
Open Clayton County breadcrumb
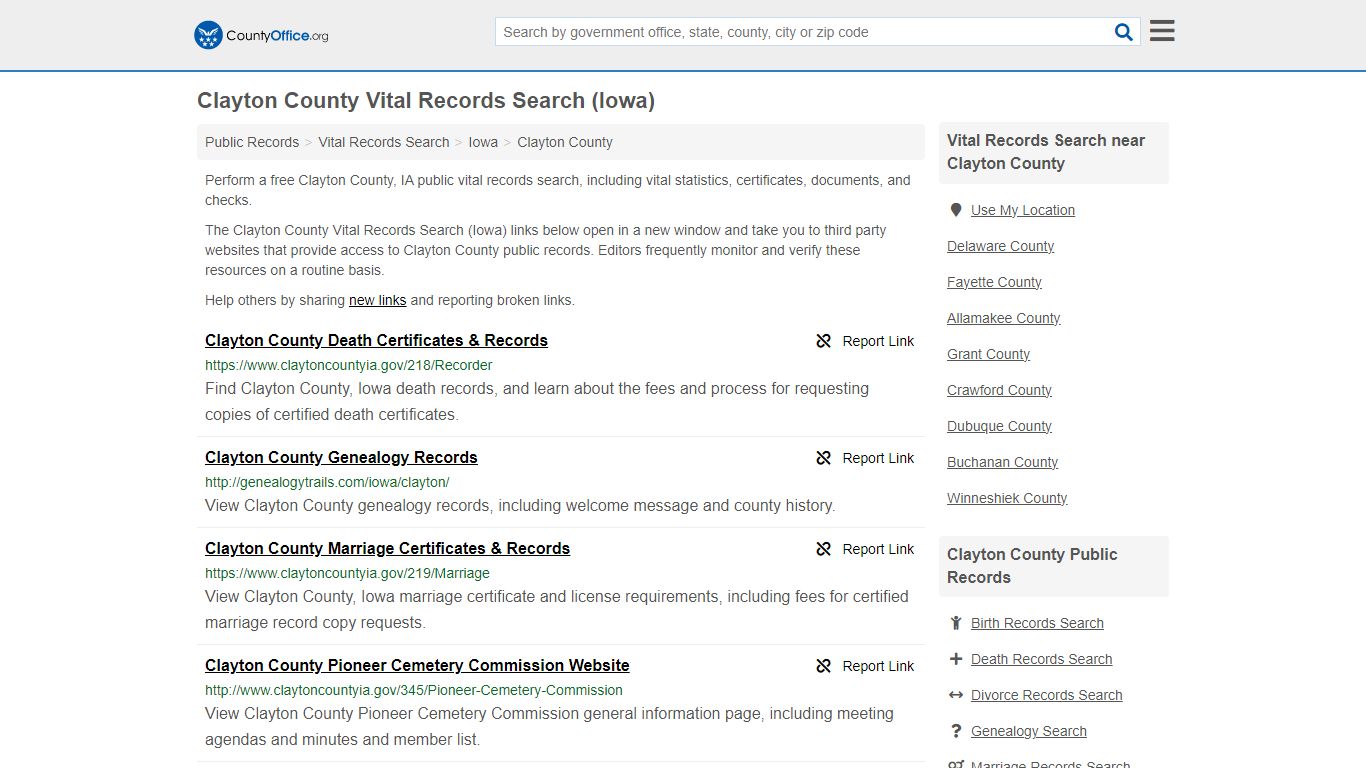565,142
